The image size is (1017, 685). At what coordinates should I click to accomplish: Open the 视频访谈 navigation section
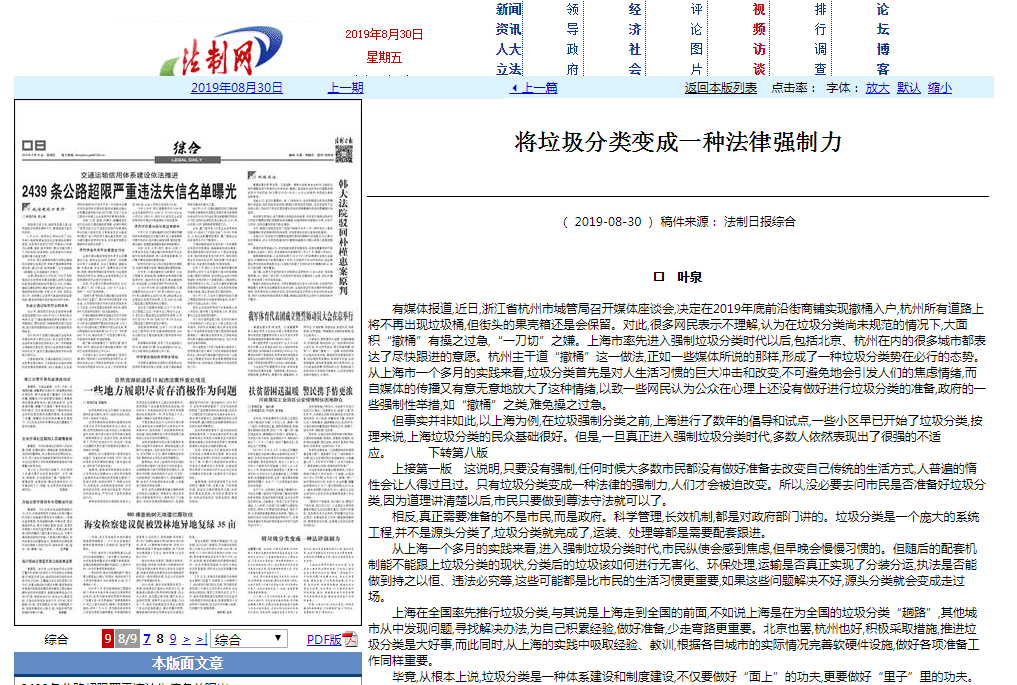[759, 39]
